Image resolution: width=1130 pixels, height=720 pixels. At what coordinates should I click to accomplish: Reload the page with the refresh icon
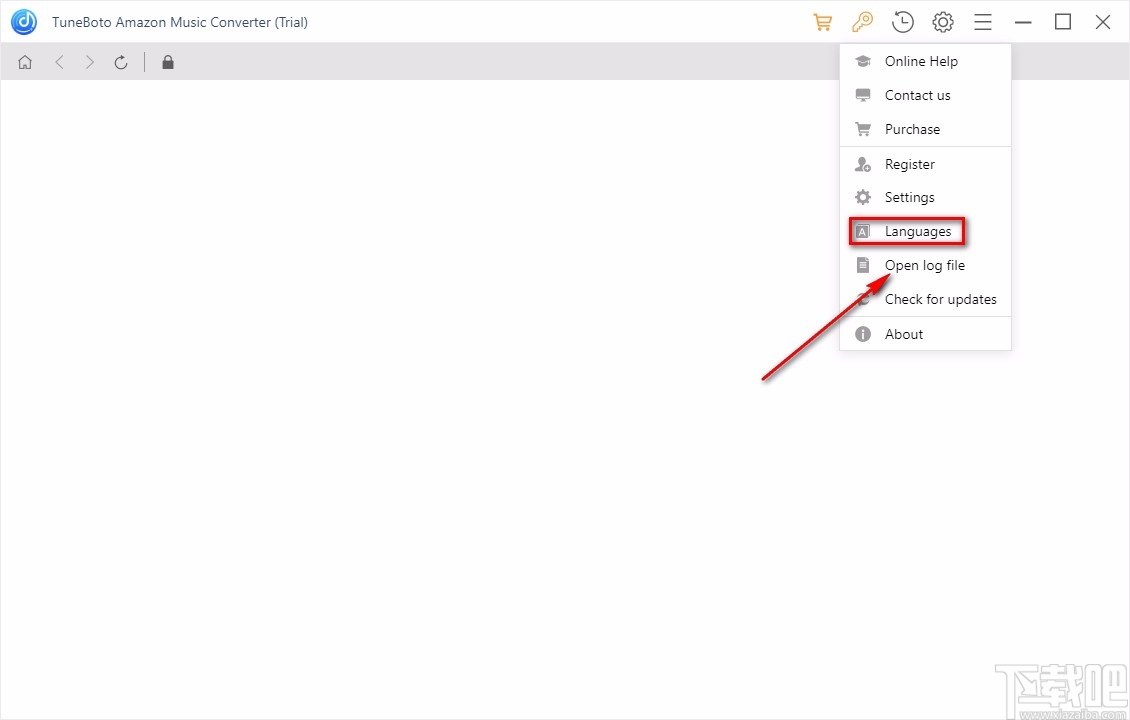pyautogui.click(x=121, y=62)
